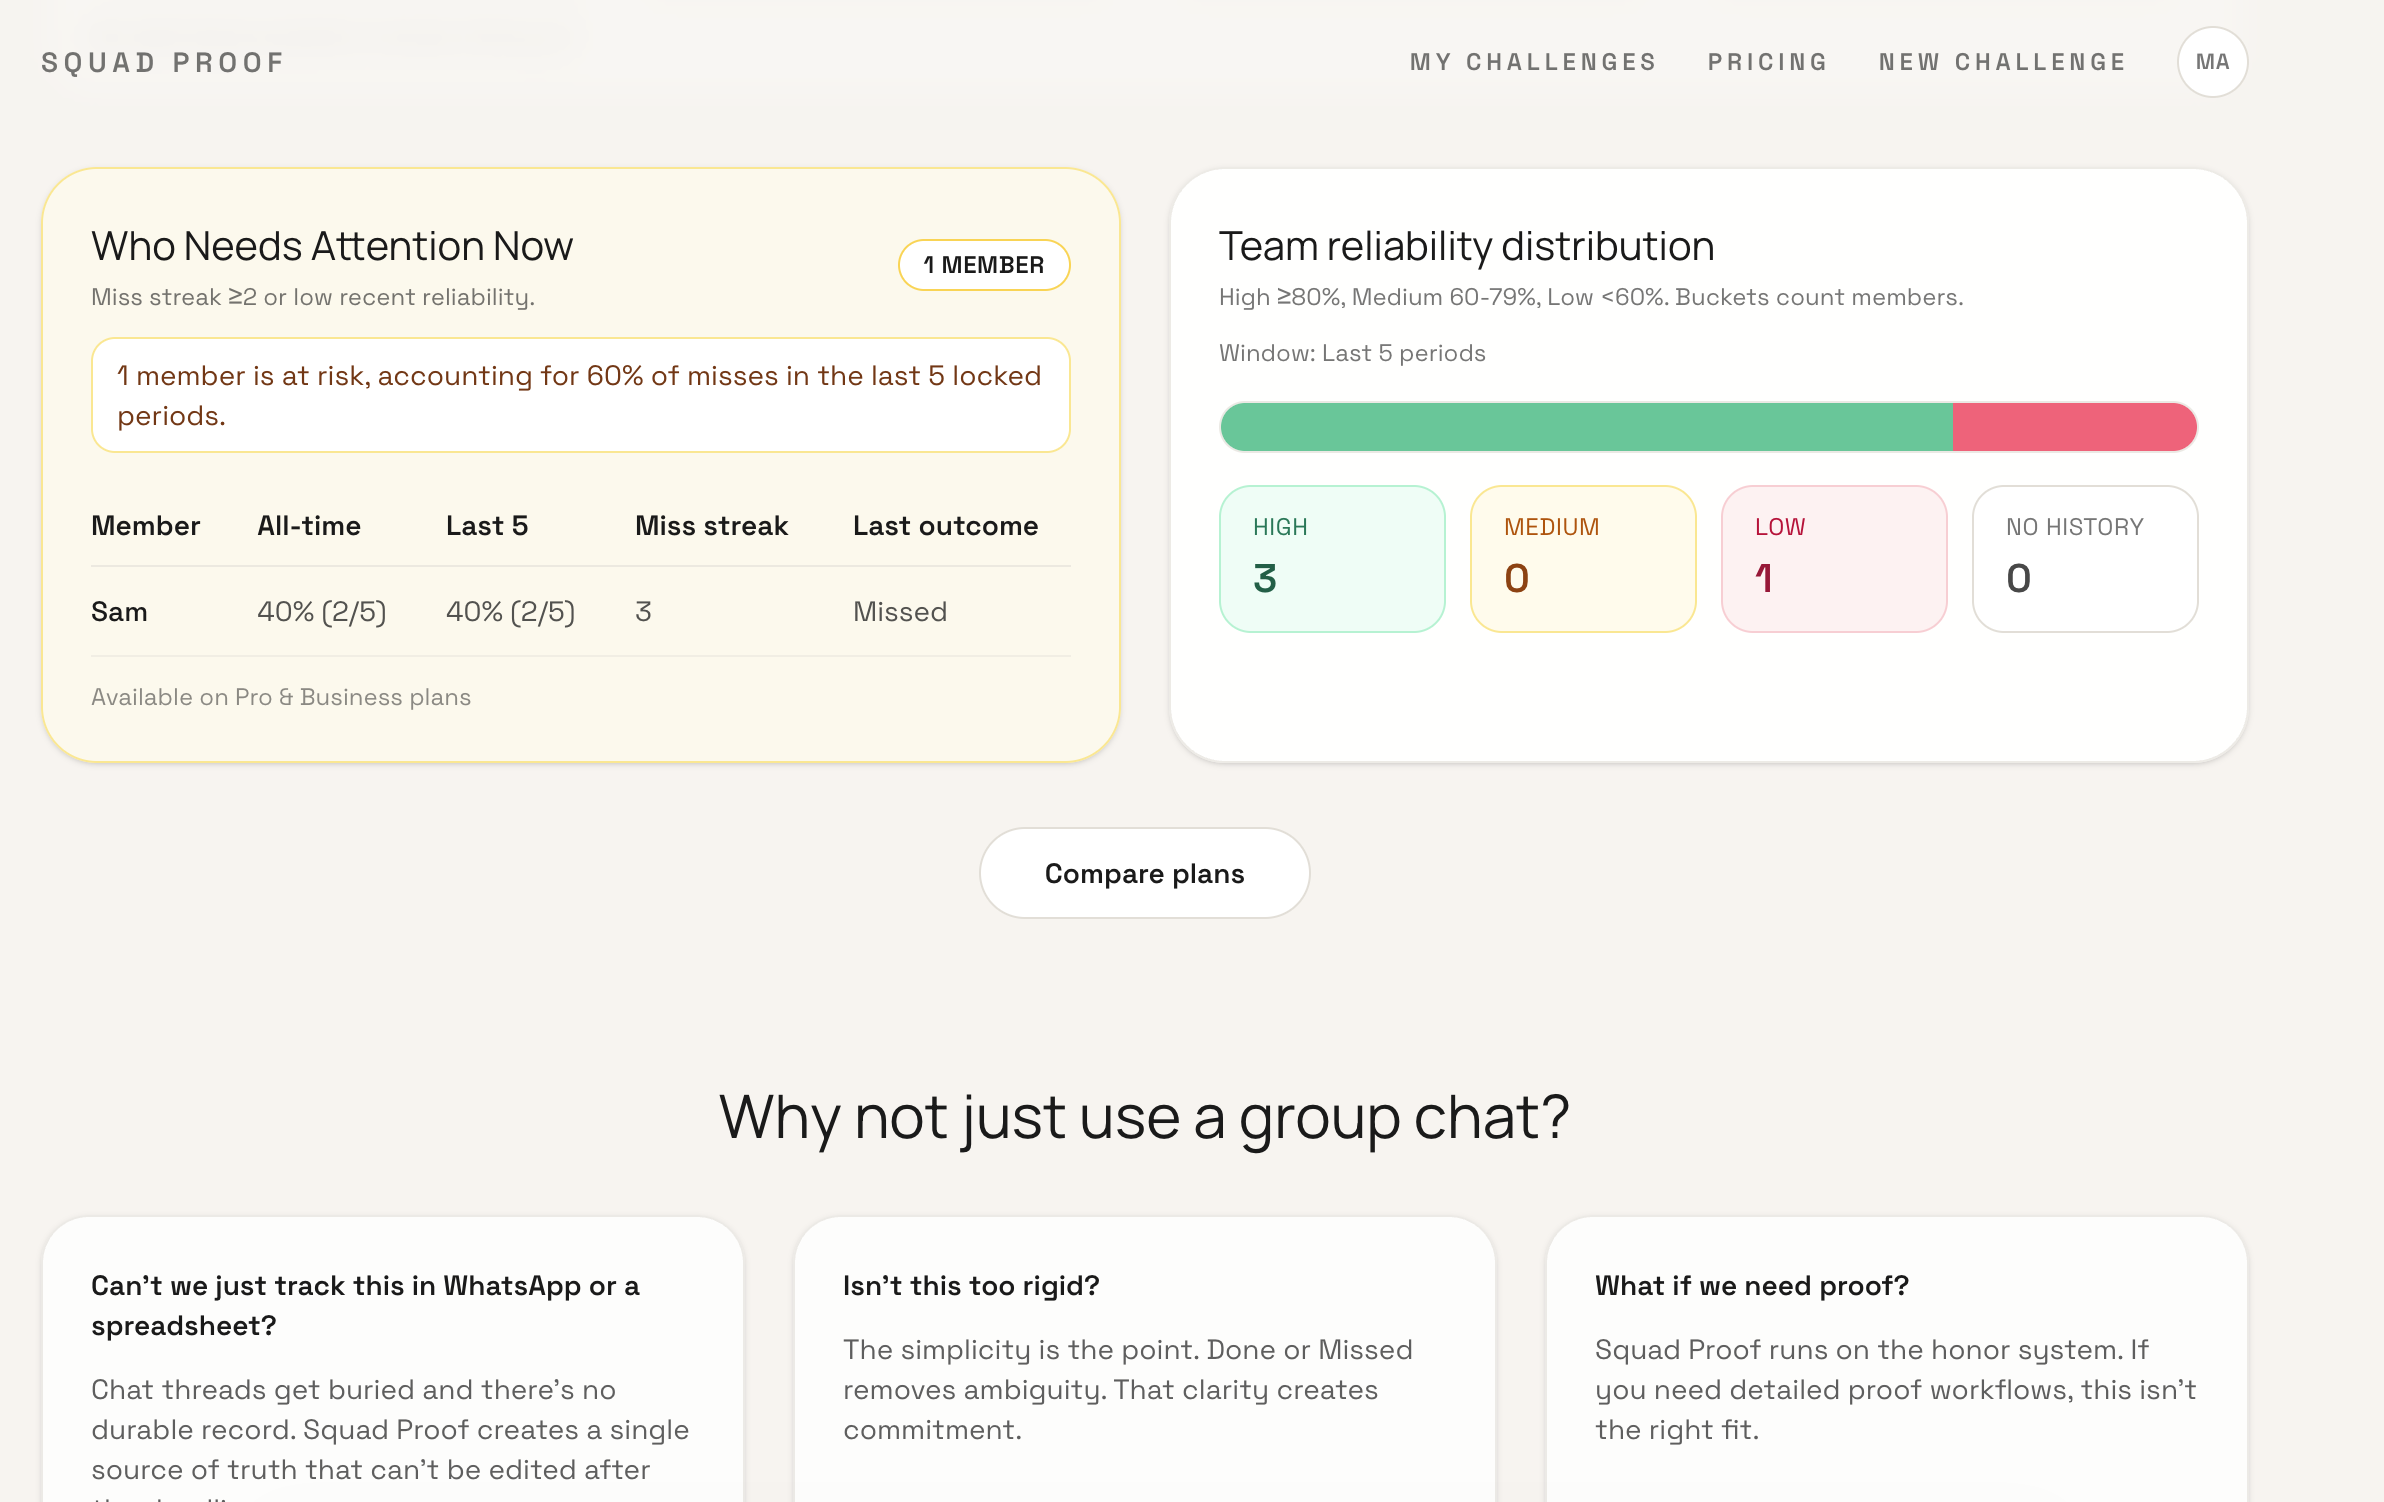Select the LOW reliability bucket card
2384x1502 pixels.
click(x=1834, y=558)
